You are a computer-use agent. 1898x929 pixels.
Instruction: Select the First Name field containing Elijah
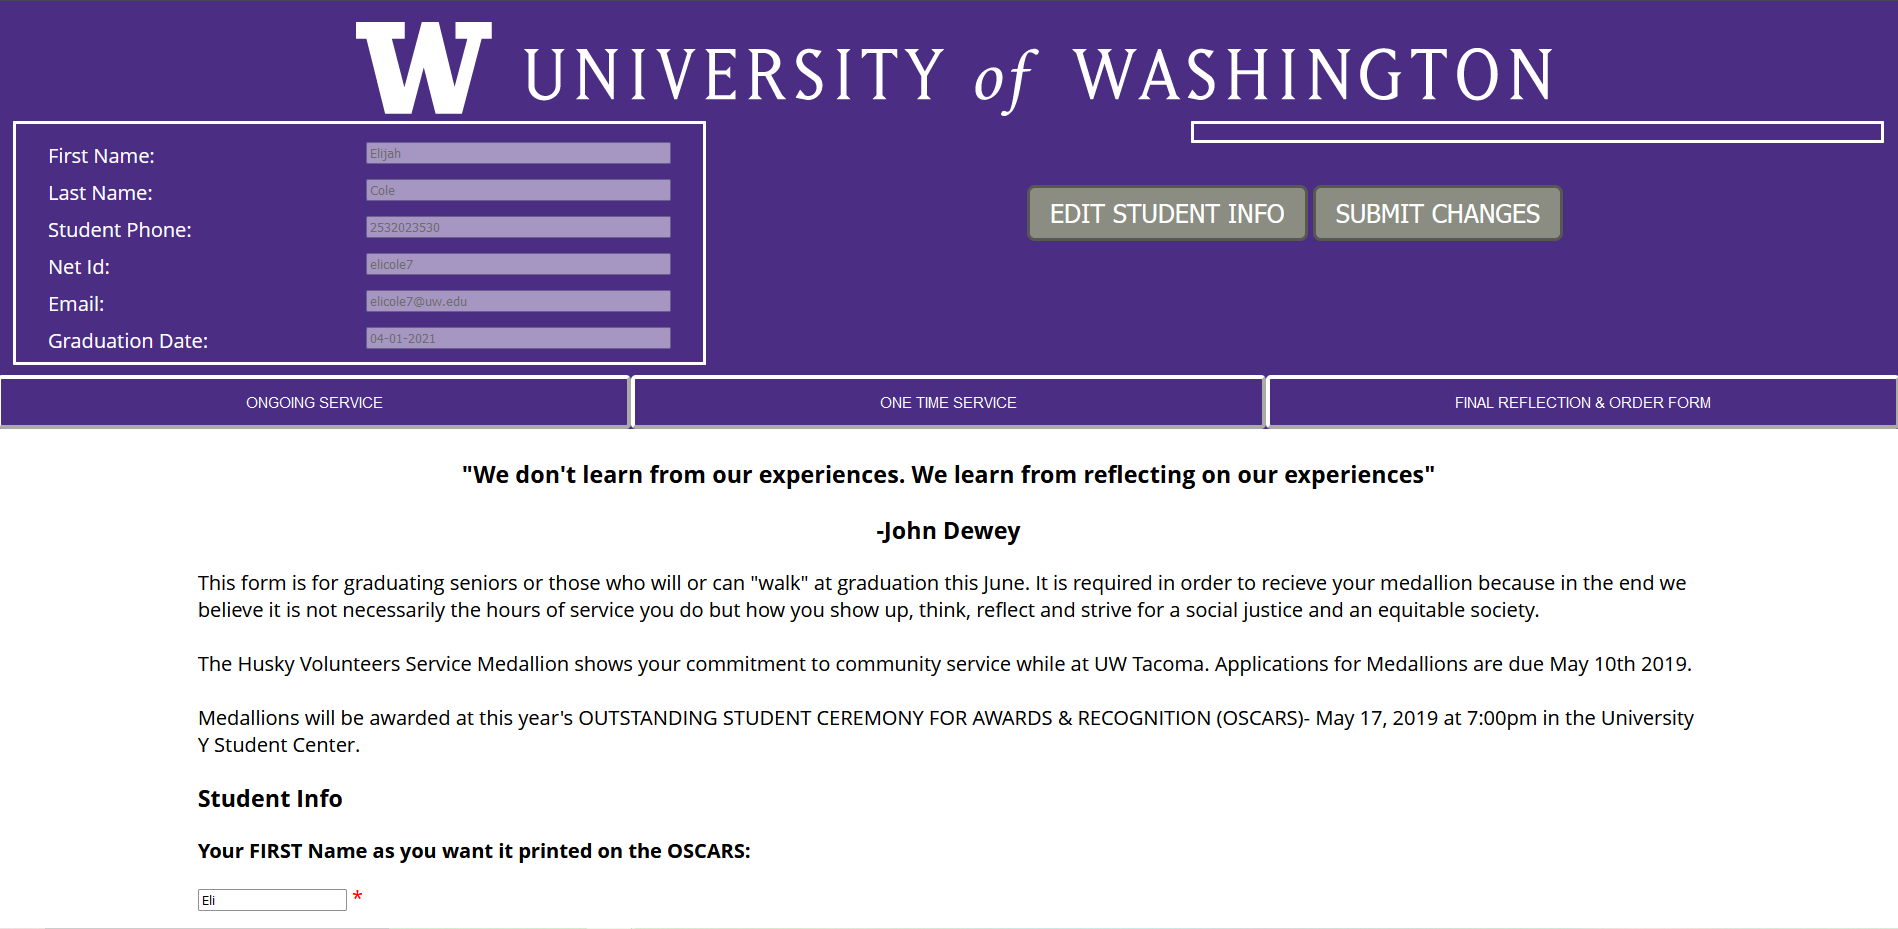(518, 153)
